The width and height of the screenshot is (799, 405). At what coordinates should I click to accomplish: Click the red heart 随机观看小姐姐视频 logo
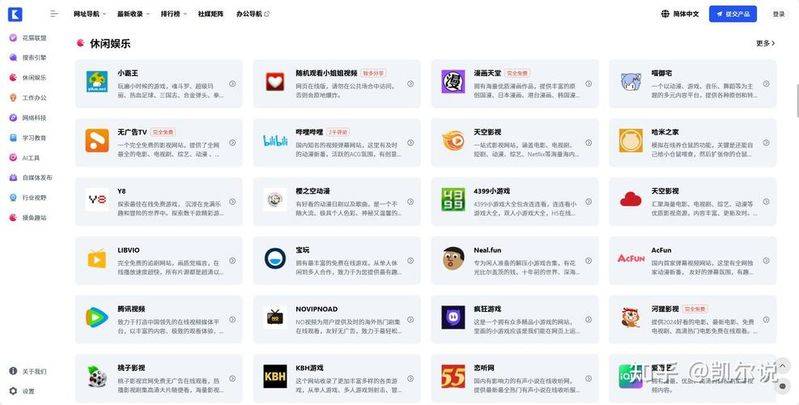275,82
